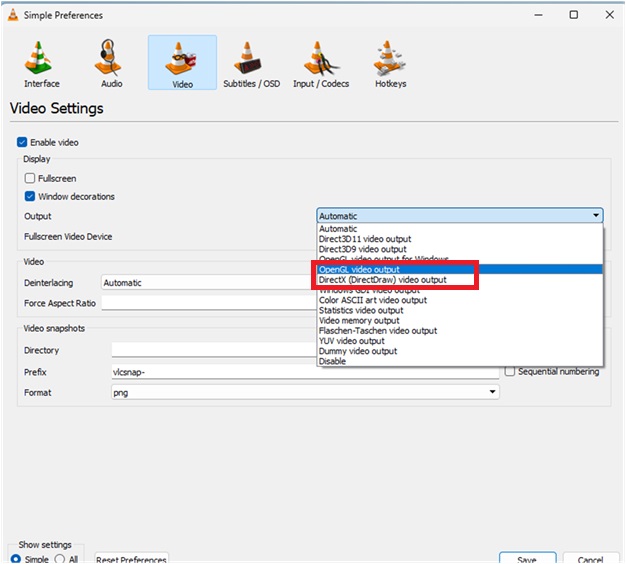626x564 pixels.
Task: Open the Interface preferences category
Action: point(42,64)
